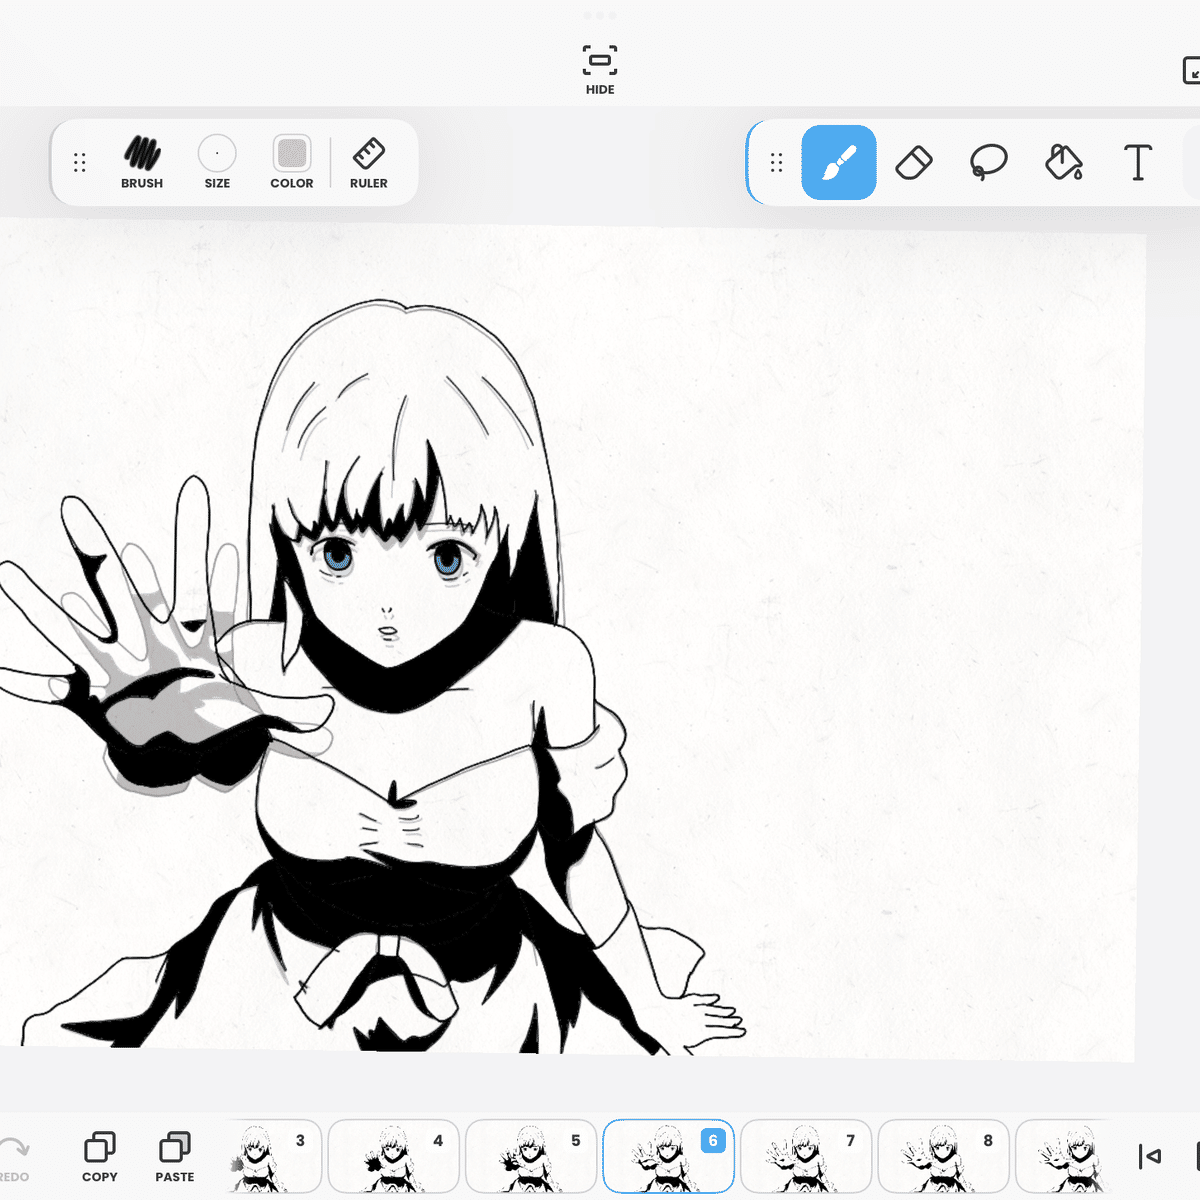Grab the tools panel drag handle
The width and height of the screenshot is (1200, 1200).
coord(777,162)
